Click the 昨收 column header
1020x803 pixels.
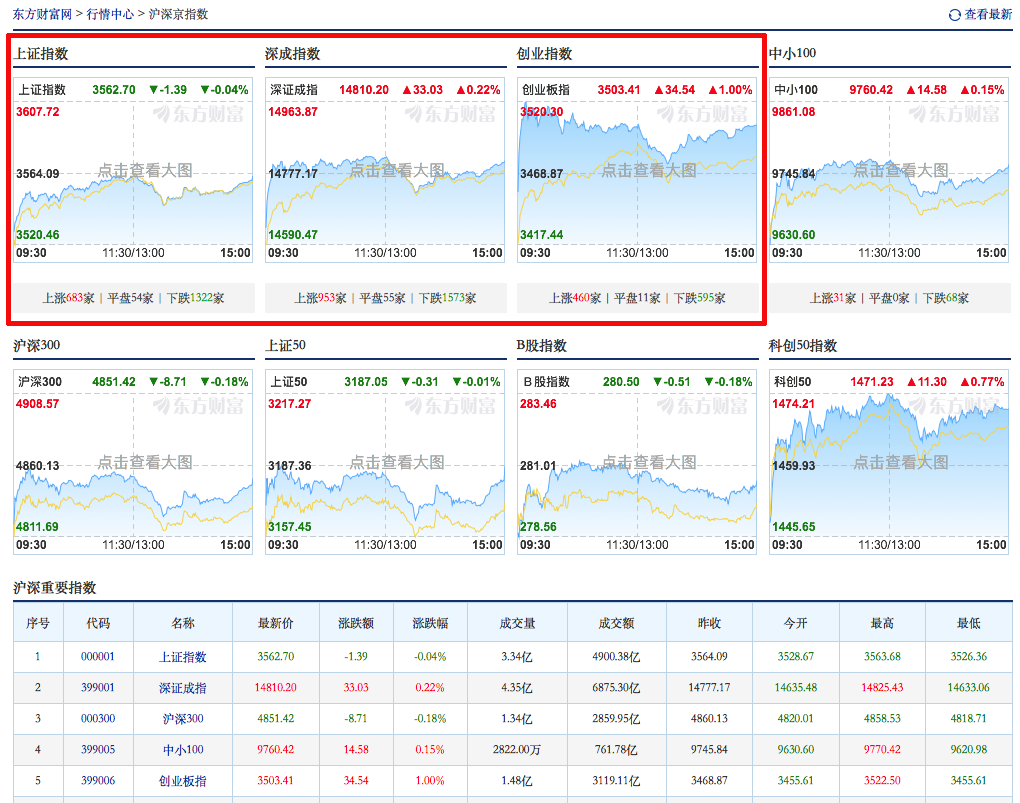click(709, 623)
